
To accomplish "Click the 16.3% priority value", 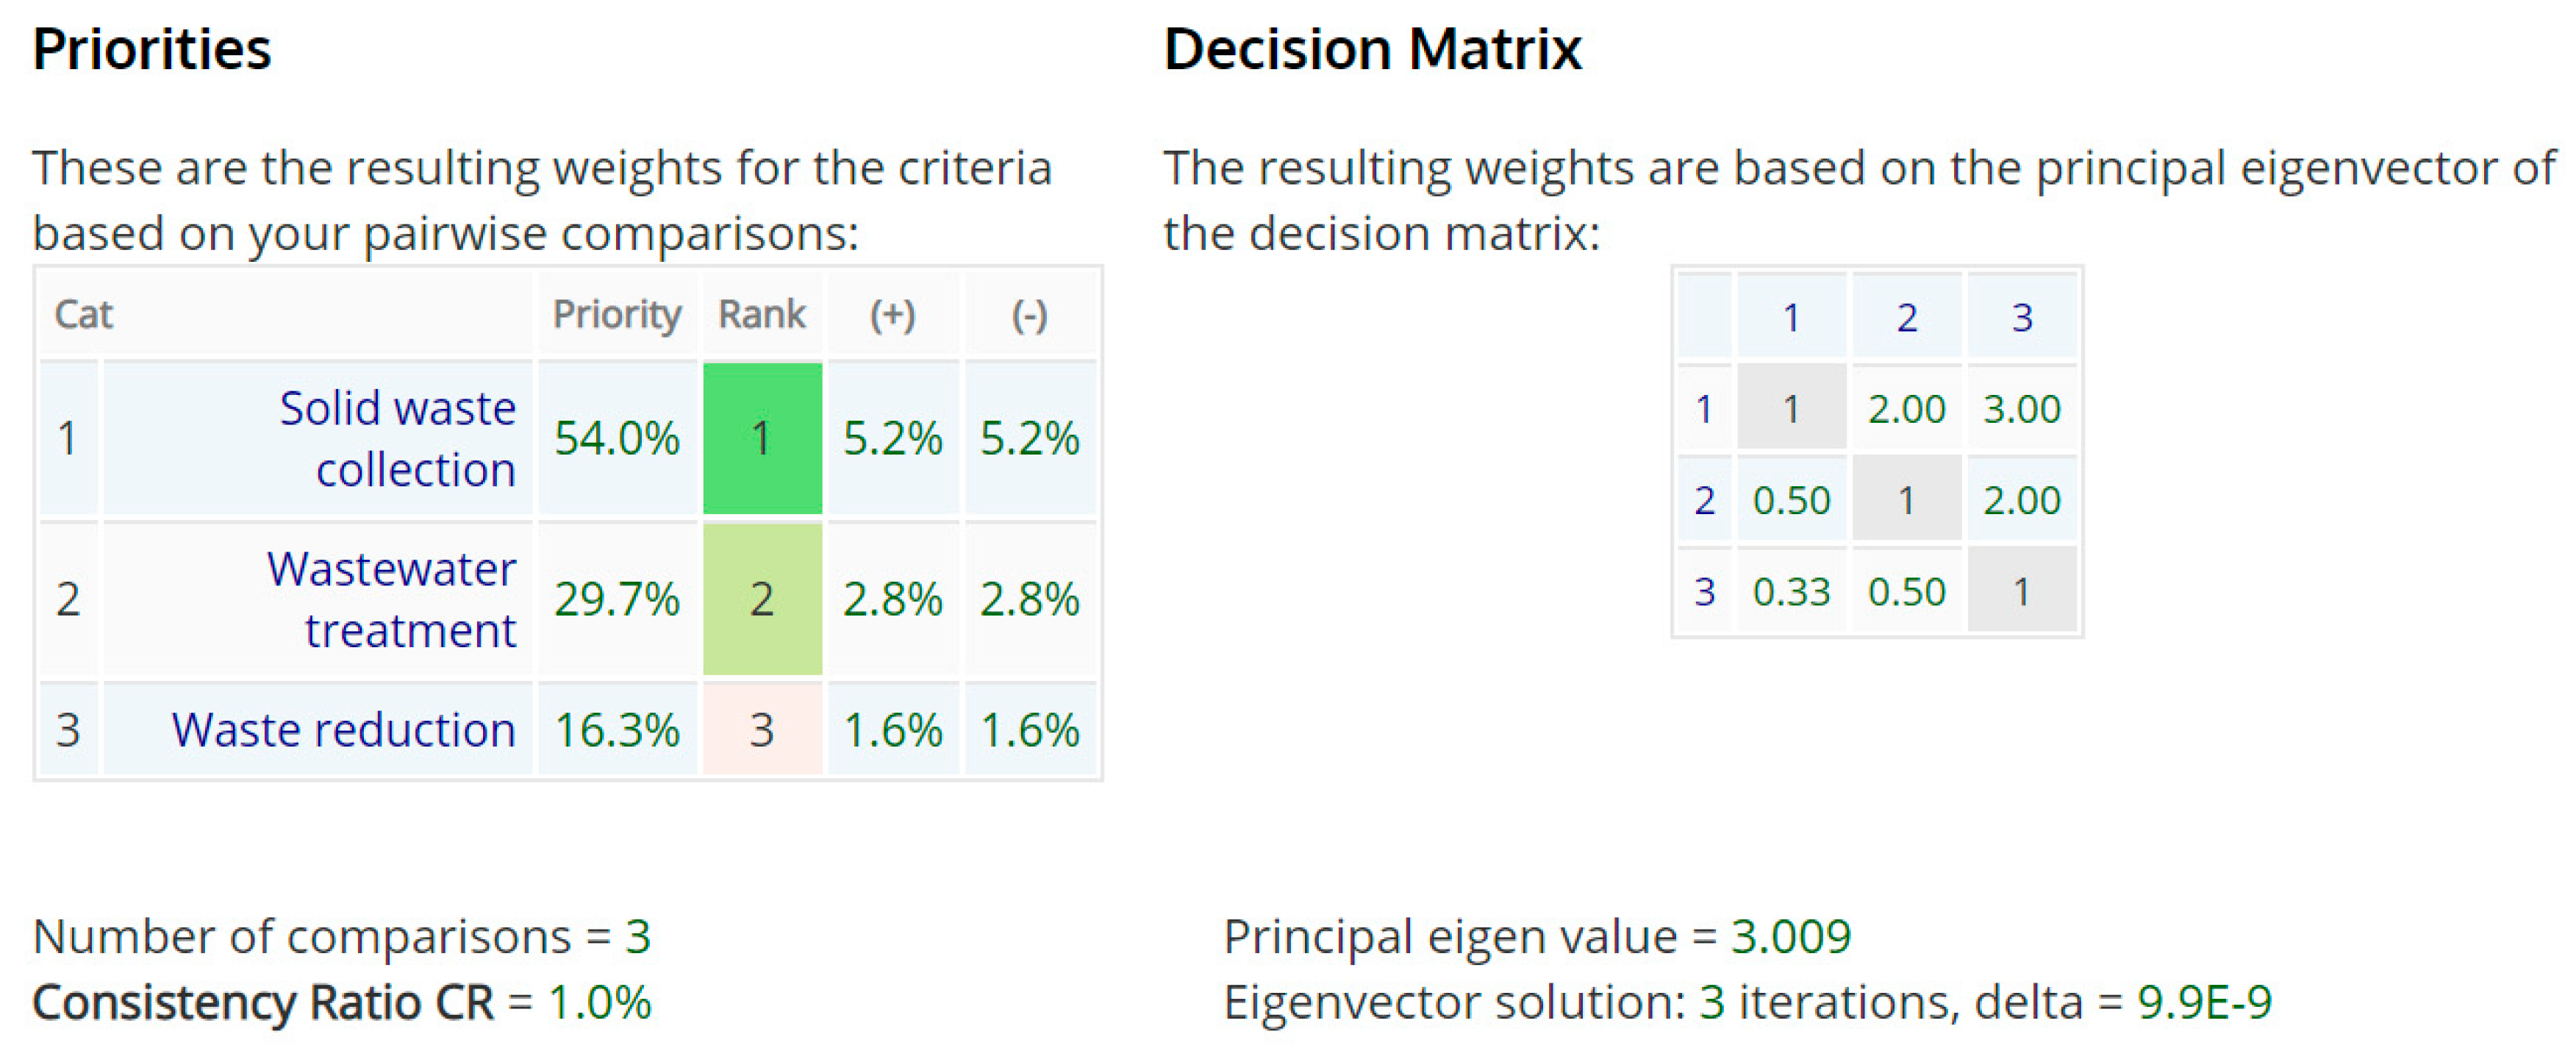I will [x=617, y=730].
